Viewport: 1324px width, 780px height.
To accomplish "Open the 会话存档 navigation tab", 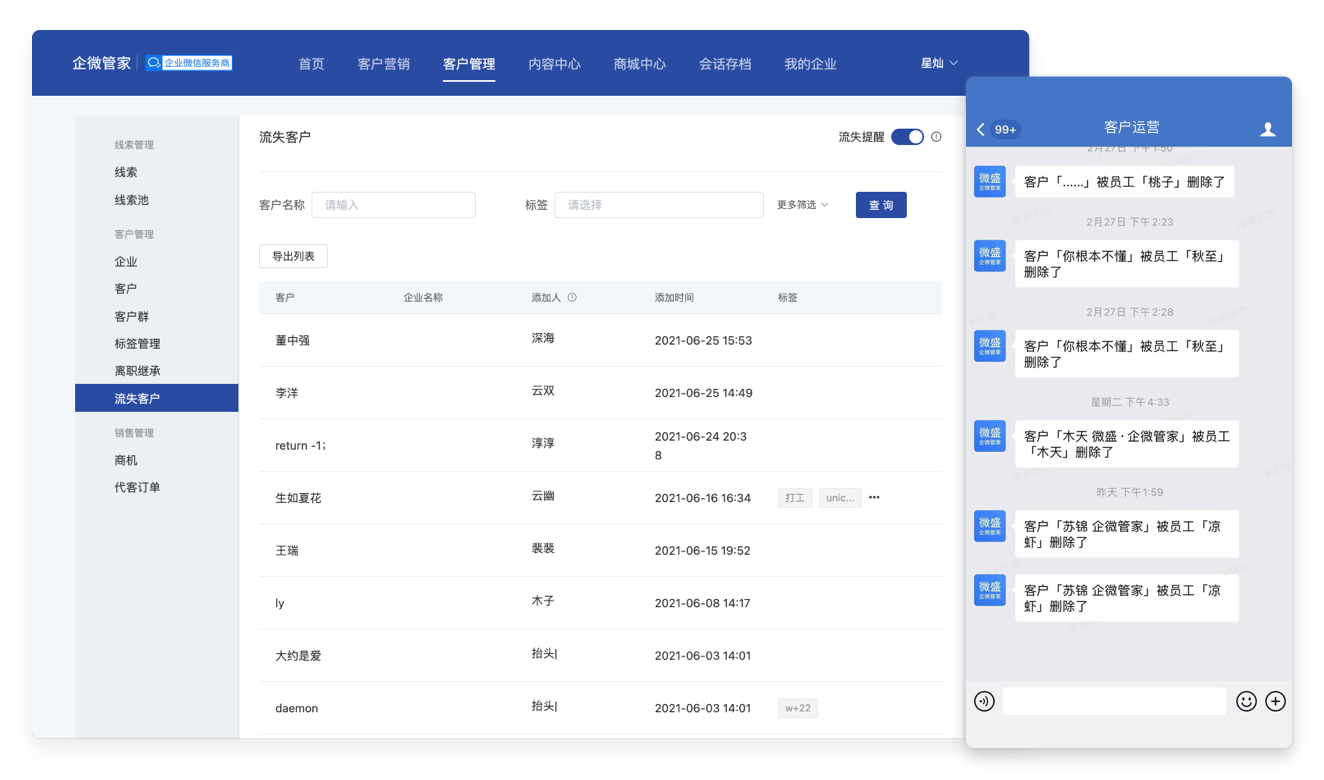I will click(724, 64).
